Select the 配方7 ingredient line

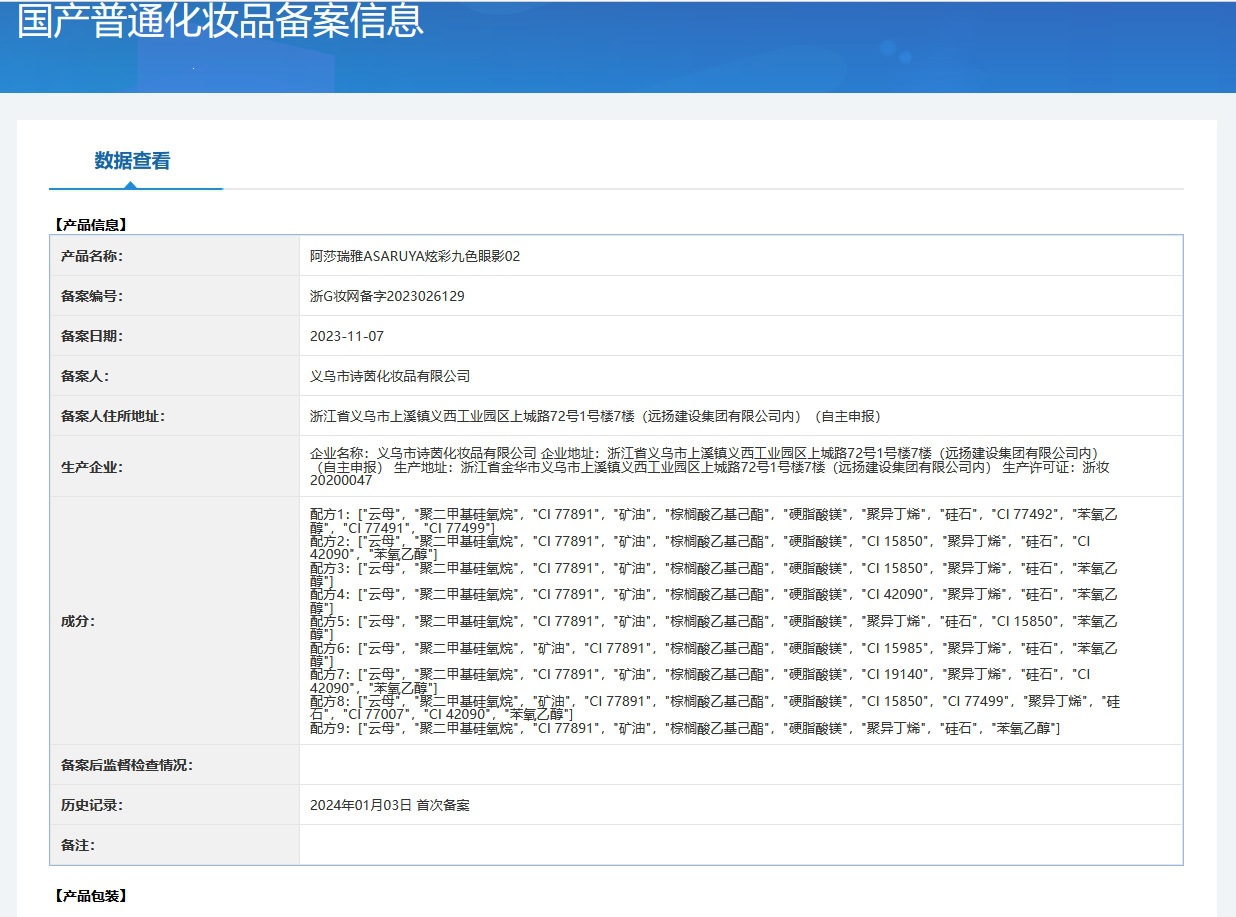pyautogui.click(x=700, y=682)
